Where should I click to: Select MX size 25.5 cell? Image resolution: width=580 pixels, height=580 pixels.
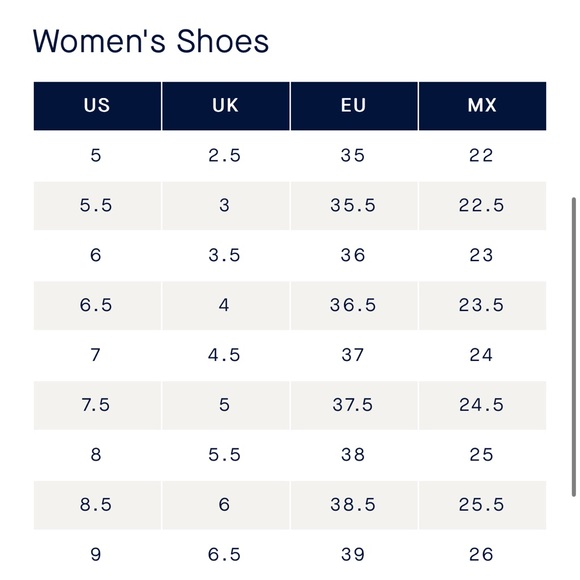(482, 505)
